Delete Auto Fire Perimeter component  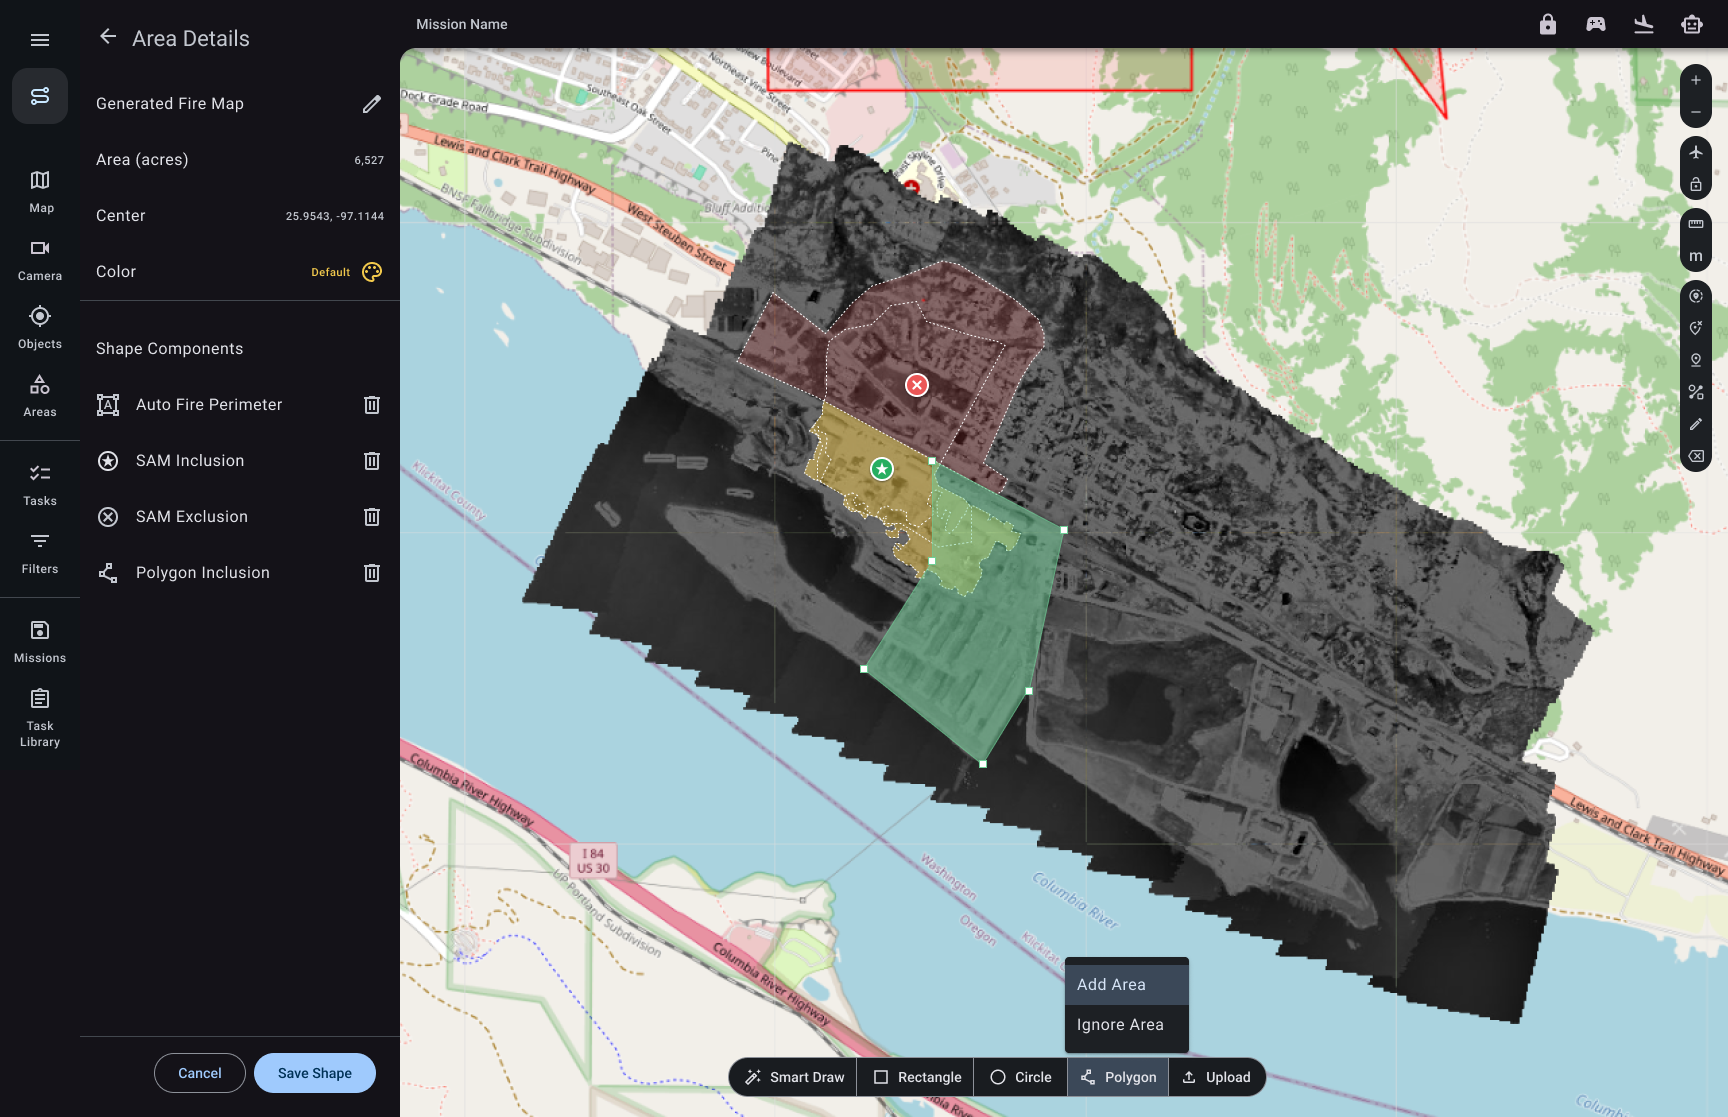[372, 405]
